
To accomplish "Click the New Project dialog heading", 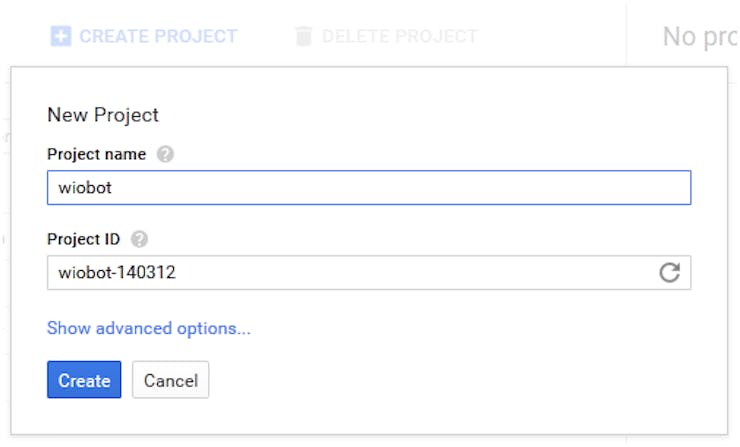I will click(103, 115).
